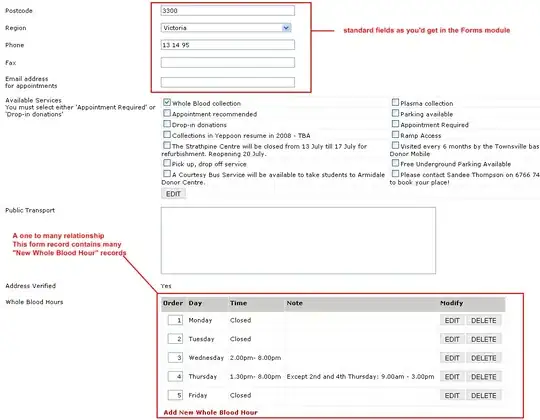Click the Thursday time 1.30pm- 8.00pm
Viewport: 540px width, 420px height.
[256, 376]
